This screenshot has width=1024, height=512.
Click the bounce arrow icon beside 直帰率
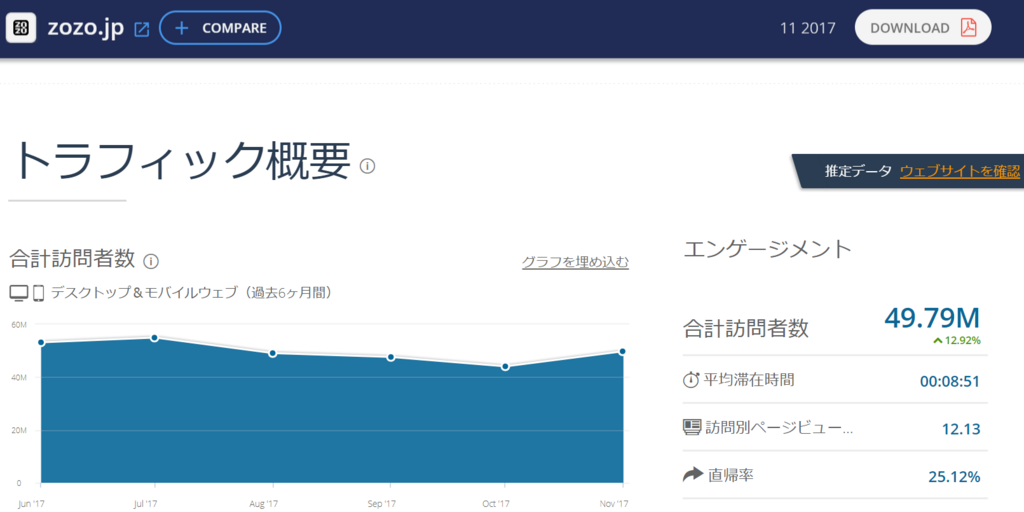point(692,475)
